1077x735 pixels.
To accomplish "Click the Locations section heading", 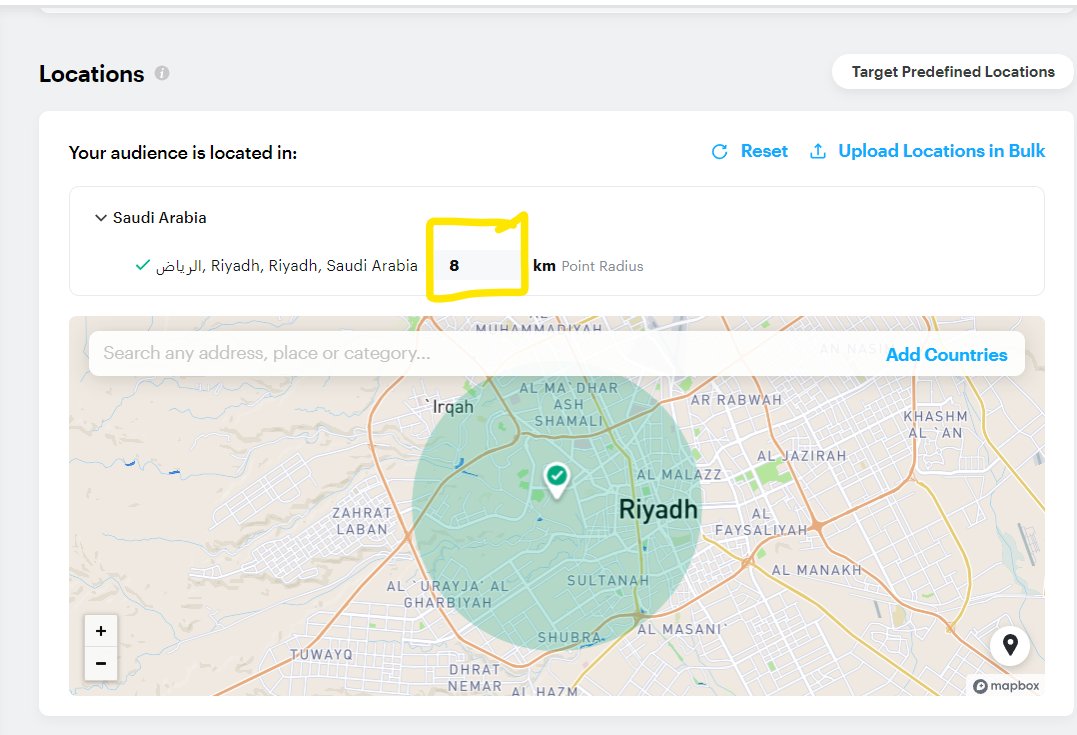I will pos(91,74).
